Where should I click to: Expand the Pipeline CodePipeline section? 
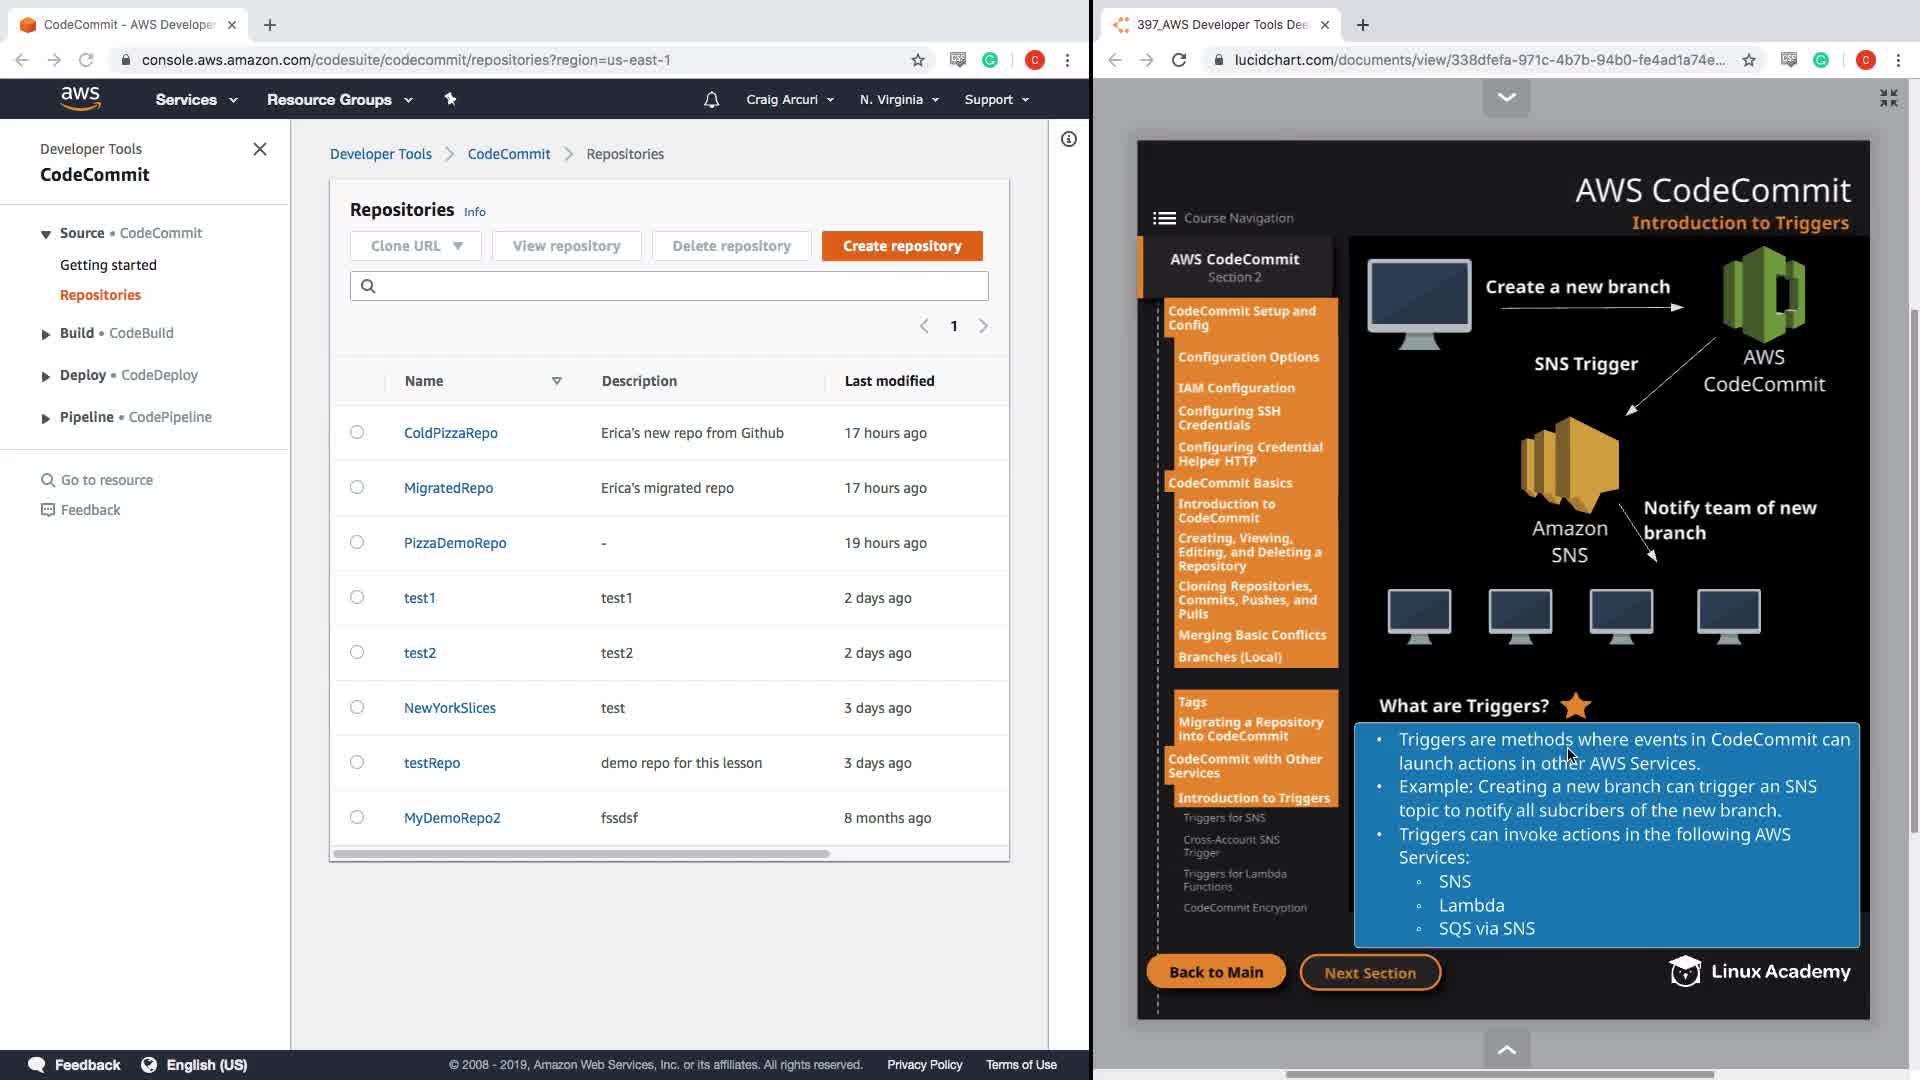pyautogui.click(x=46, y=418)
